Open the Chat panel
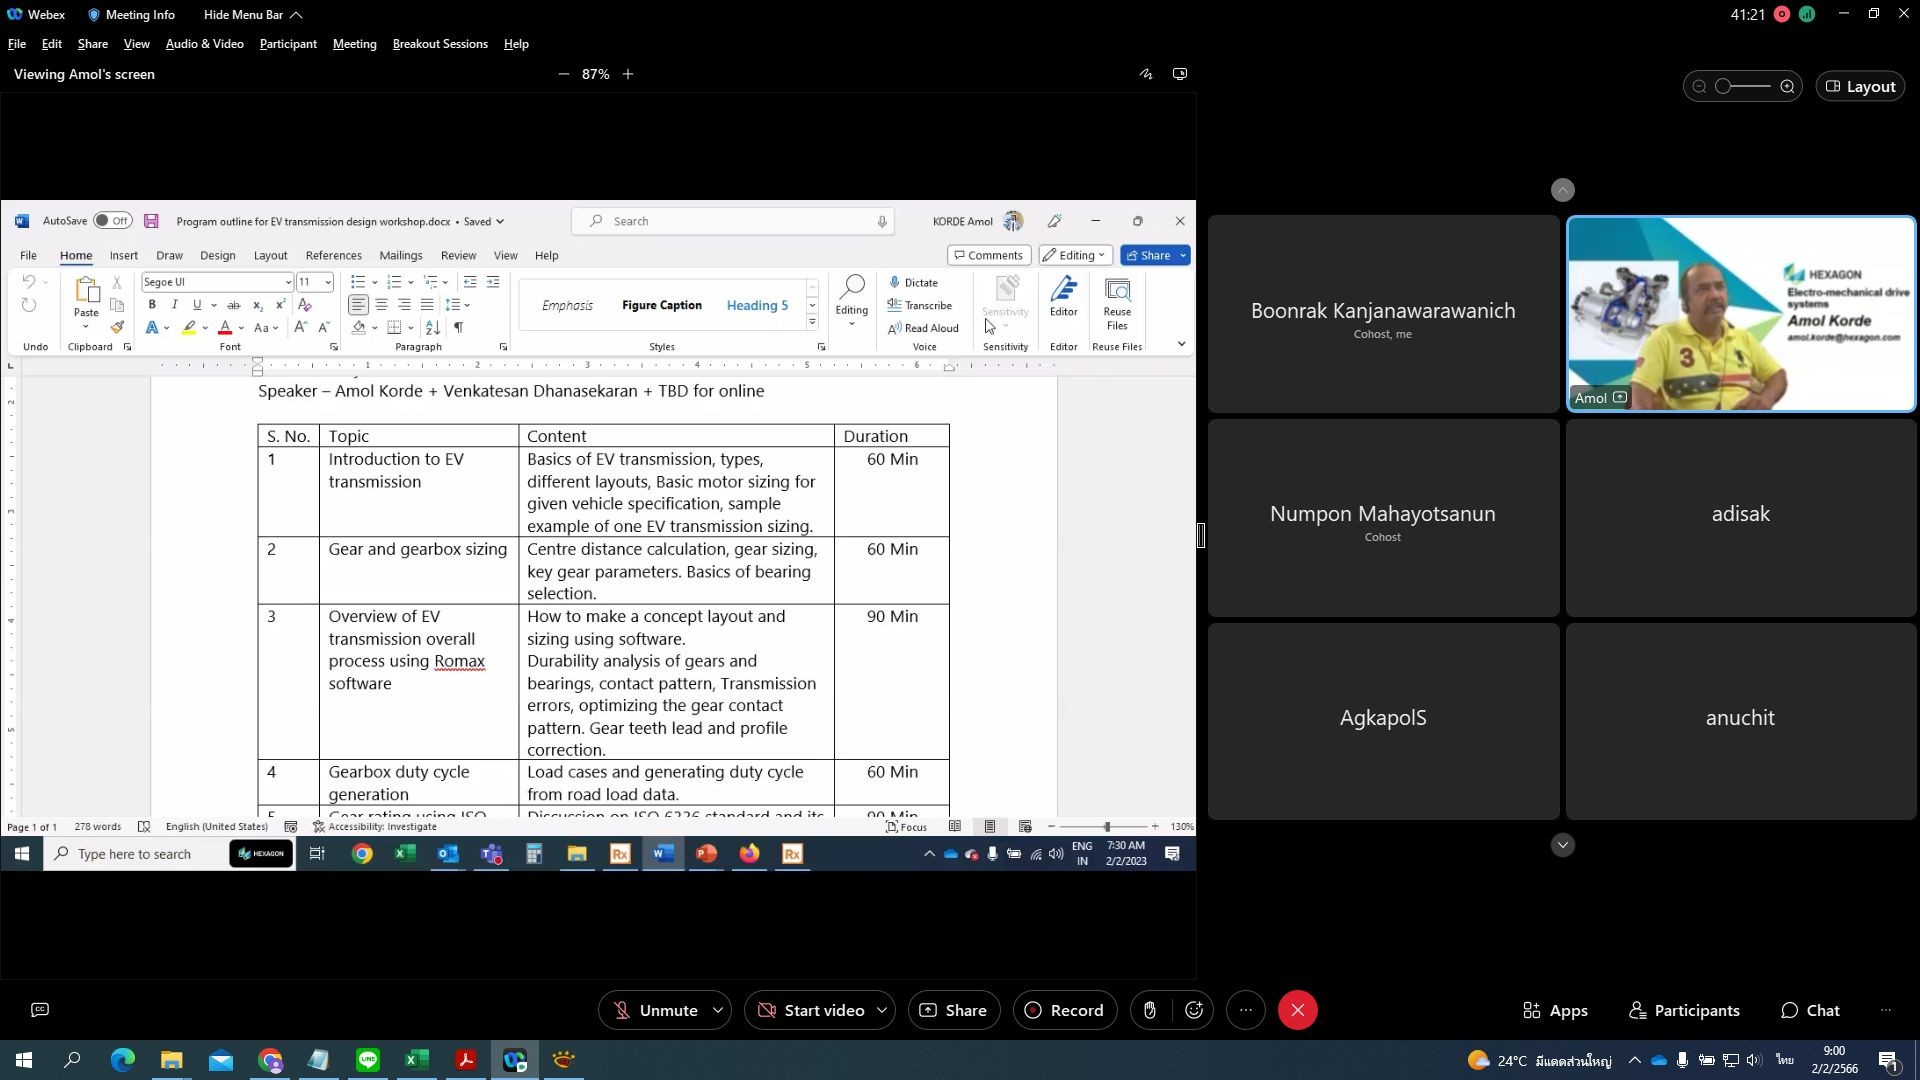 pyautogui.click(x=1810, y=1010)
